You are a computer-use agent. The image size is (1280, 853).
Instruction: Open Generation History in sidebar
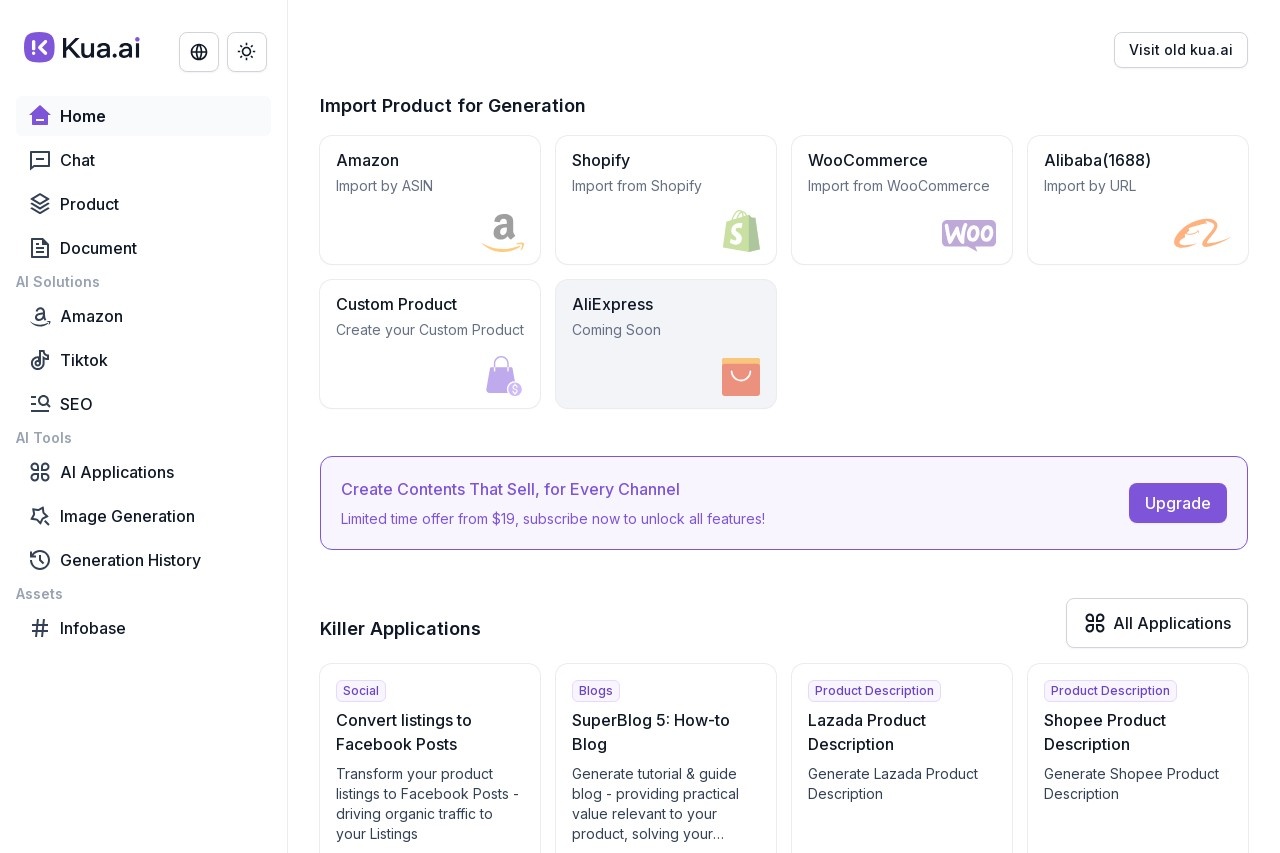point(143,560)
